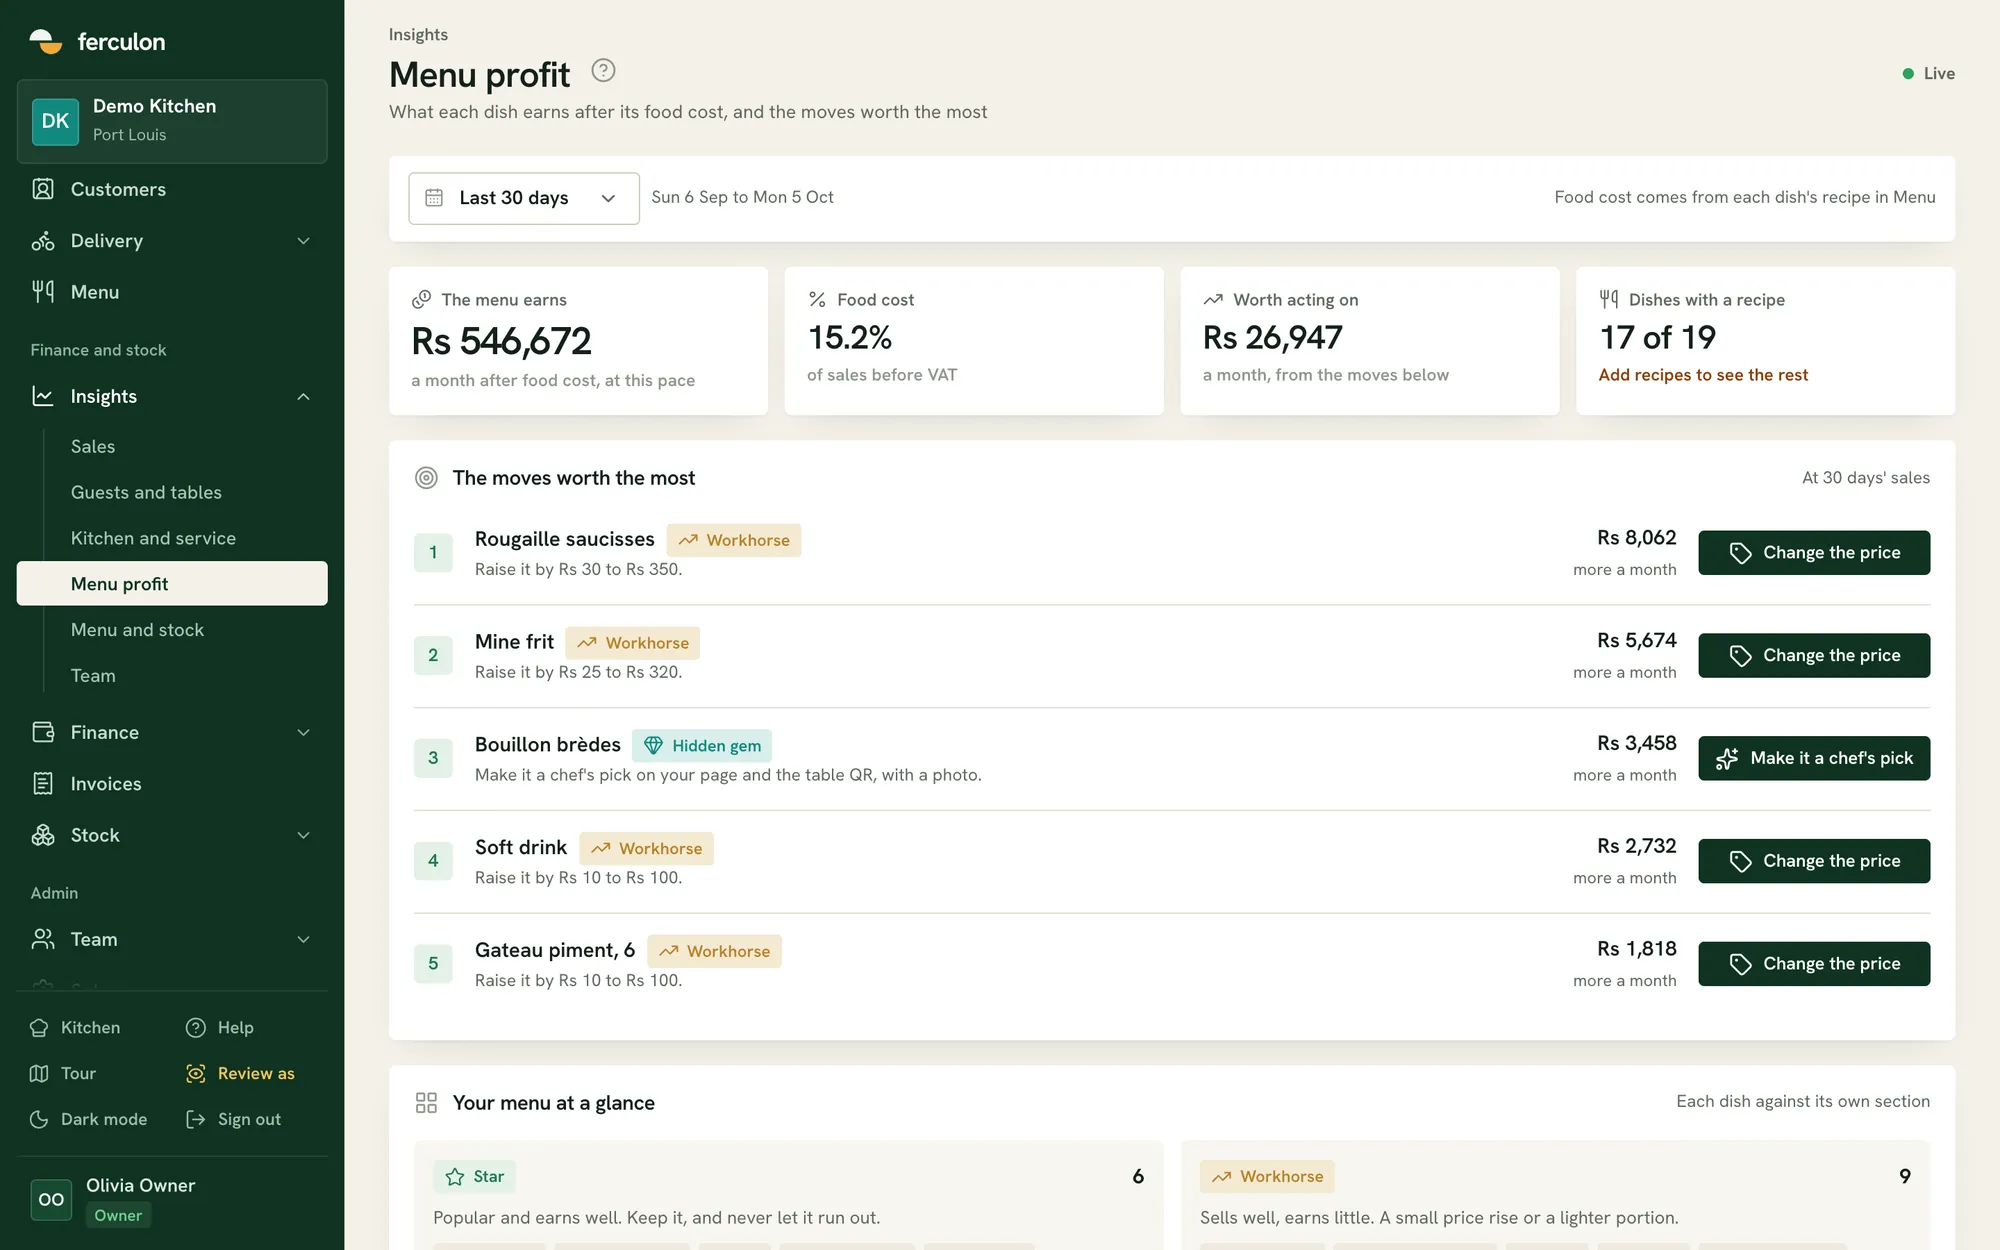
Task: Click the Live status indicator
Action: pyautogui.click(x=1928, y=74)
